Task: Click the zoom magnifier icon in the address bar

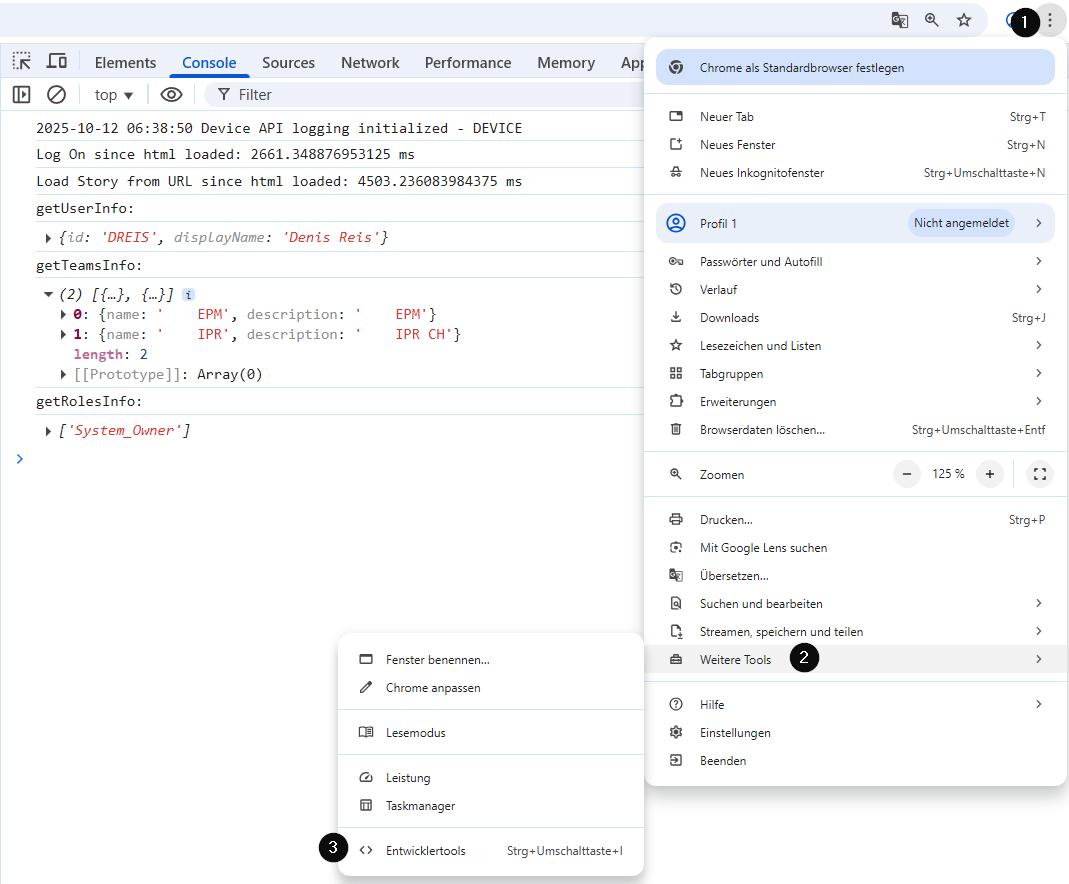Action: click(x=932, y=20)
